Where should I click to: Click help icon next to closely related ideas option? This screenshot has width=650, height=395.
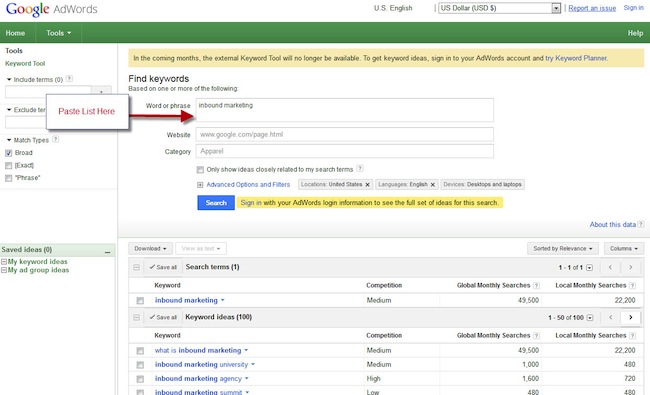[x=360, y=168]
